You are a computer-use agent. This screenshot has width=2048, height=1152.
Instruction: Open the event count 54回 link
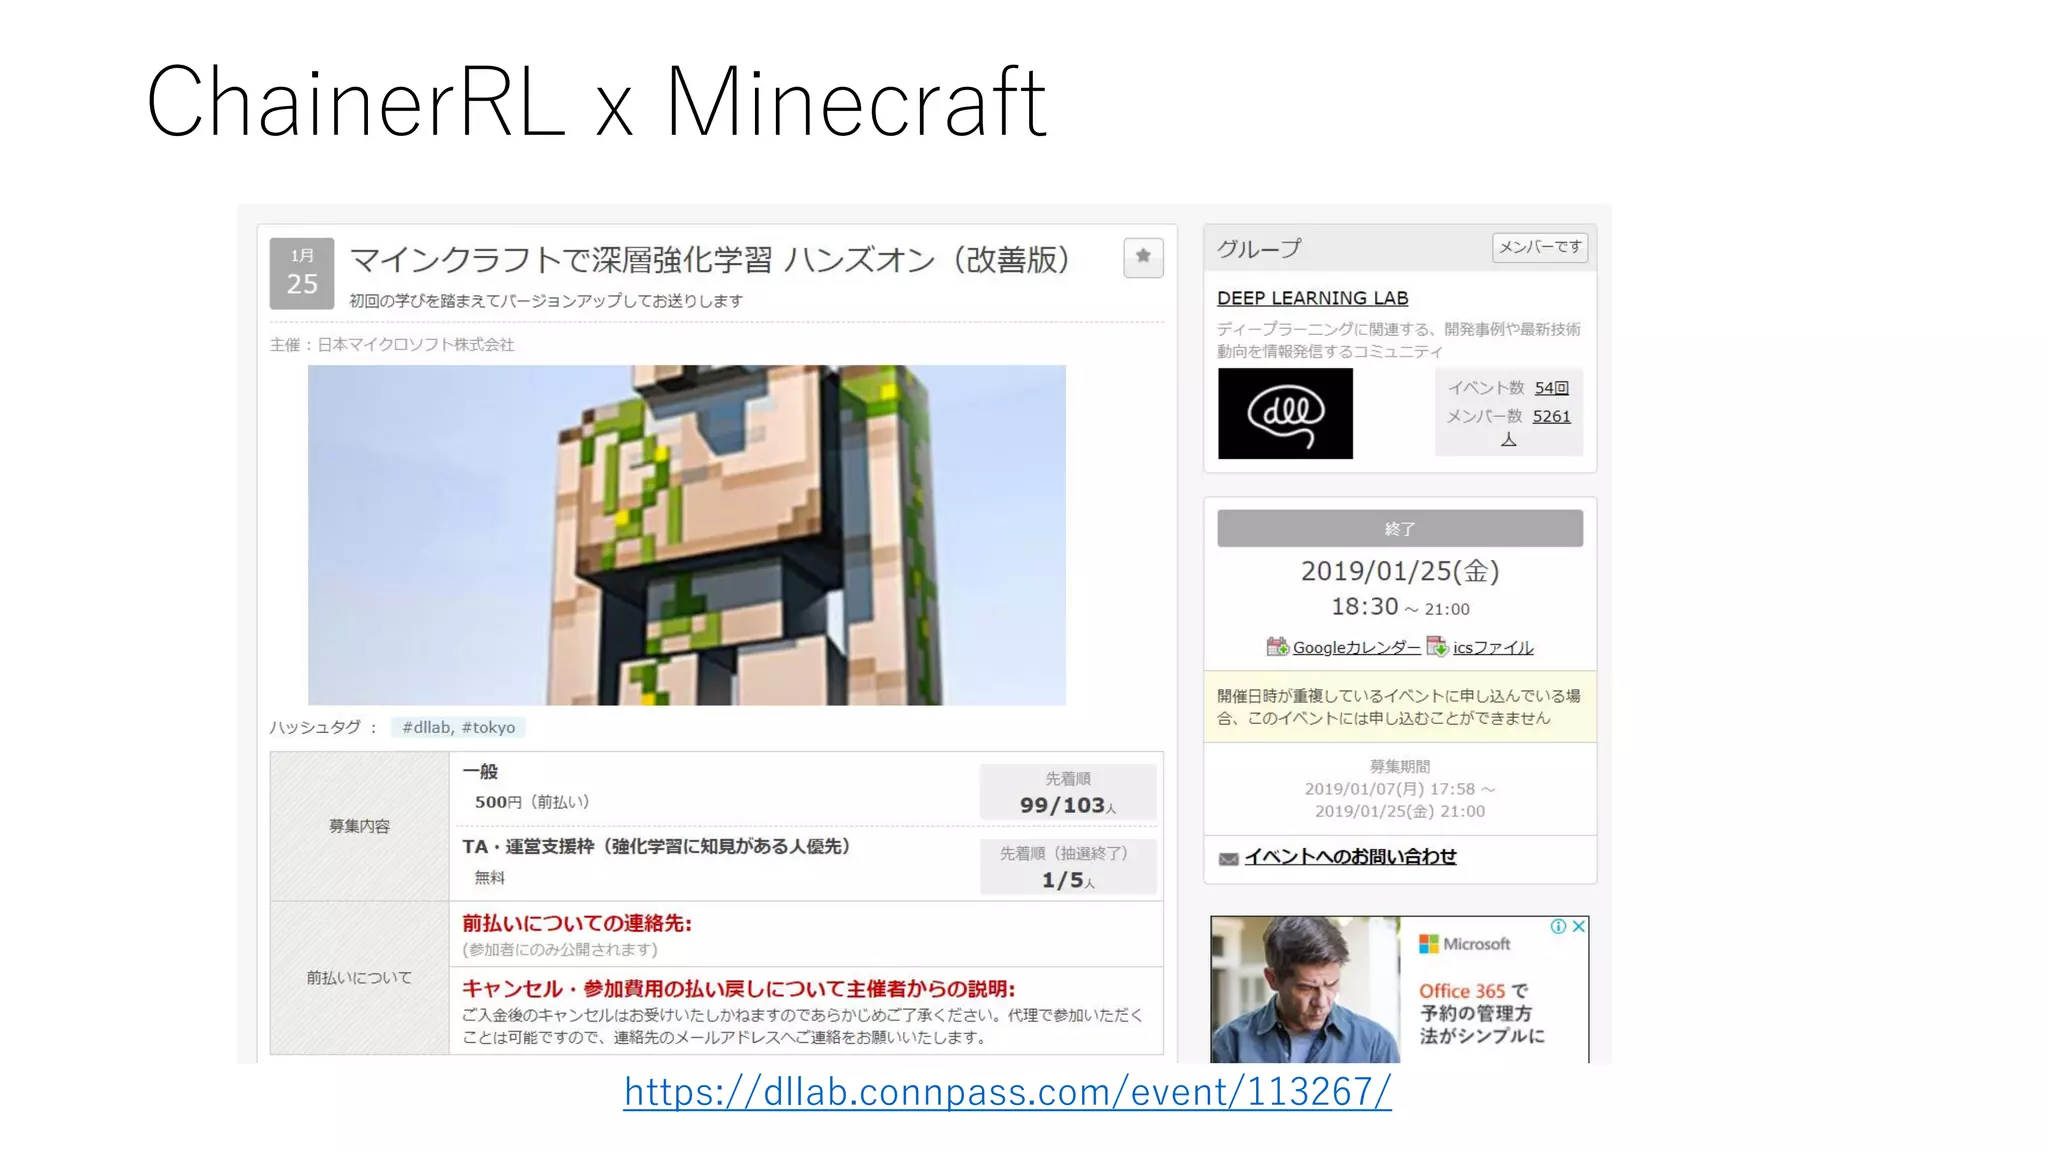click(x=1552, y=388)
